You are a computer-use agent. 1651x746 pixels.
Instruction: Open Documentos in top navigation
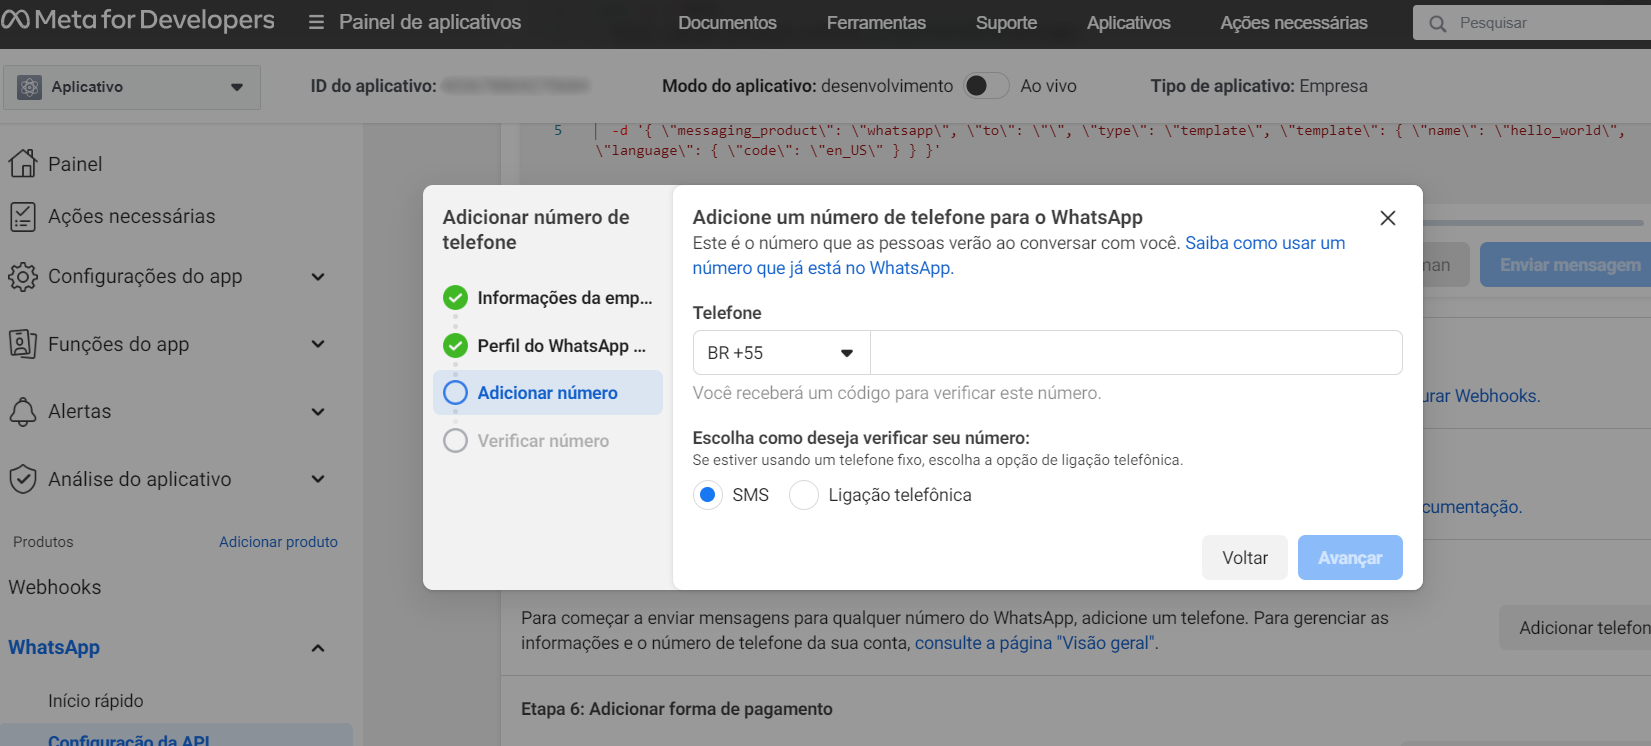pos(727,23)
